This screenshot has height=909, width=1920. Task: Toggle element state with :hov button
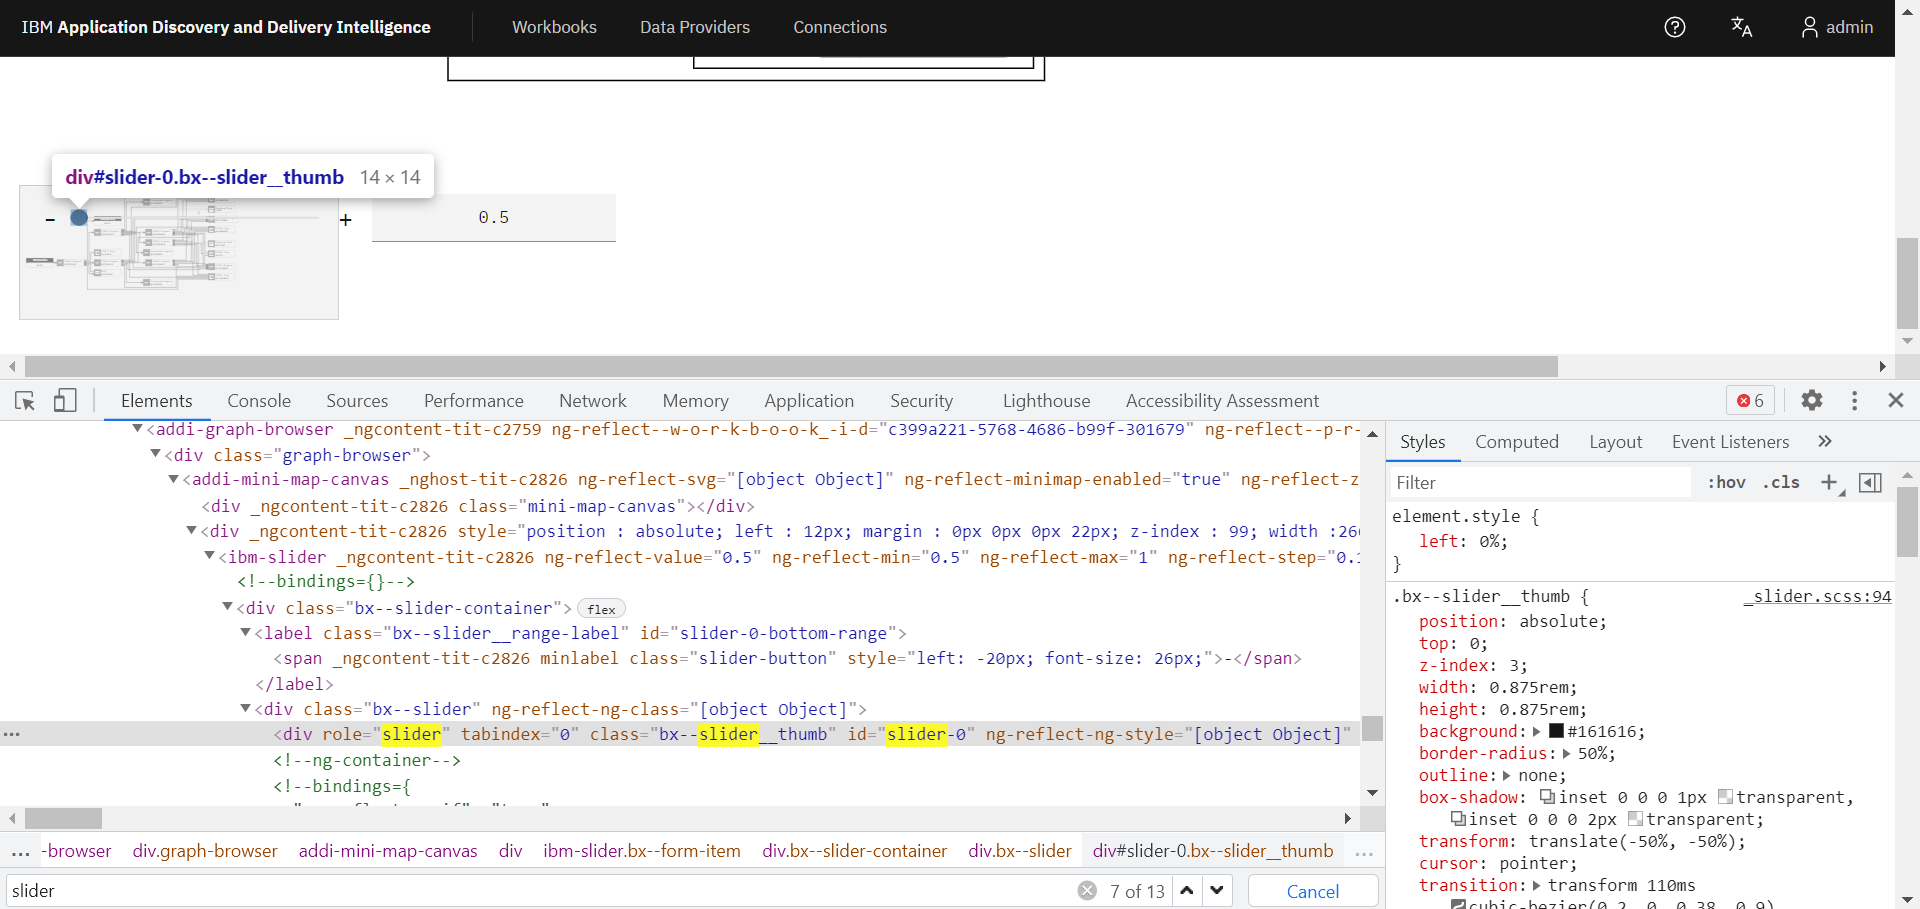click(1726, 482)
